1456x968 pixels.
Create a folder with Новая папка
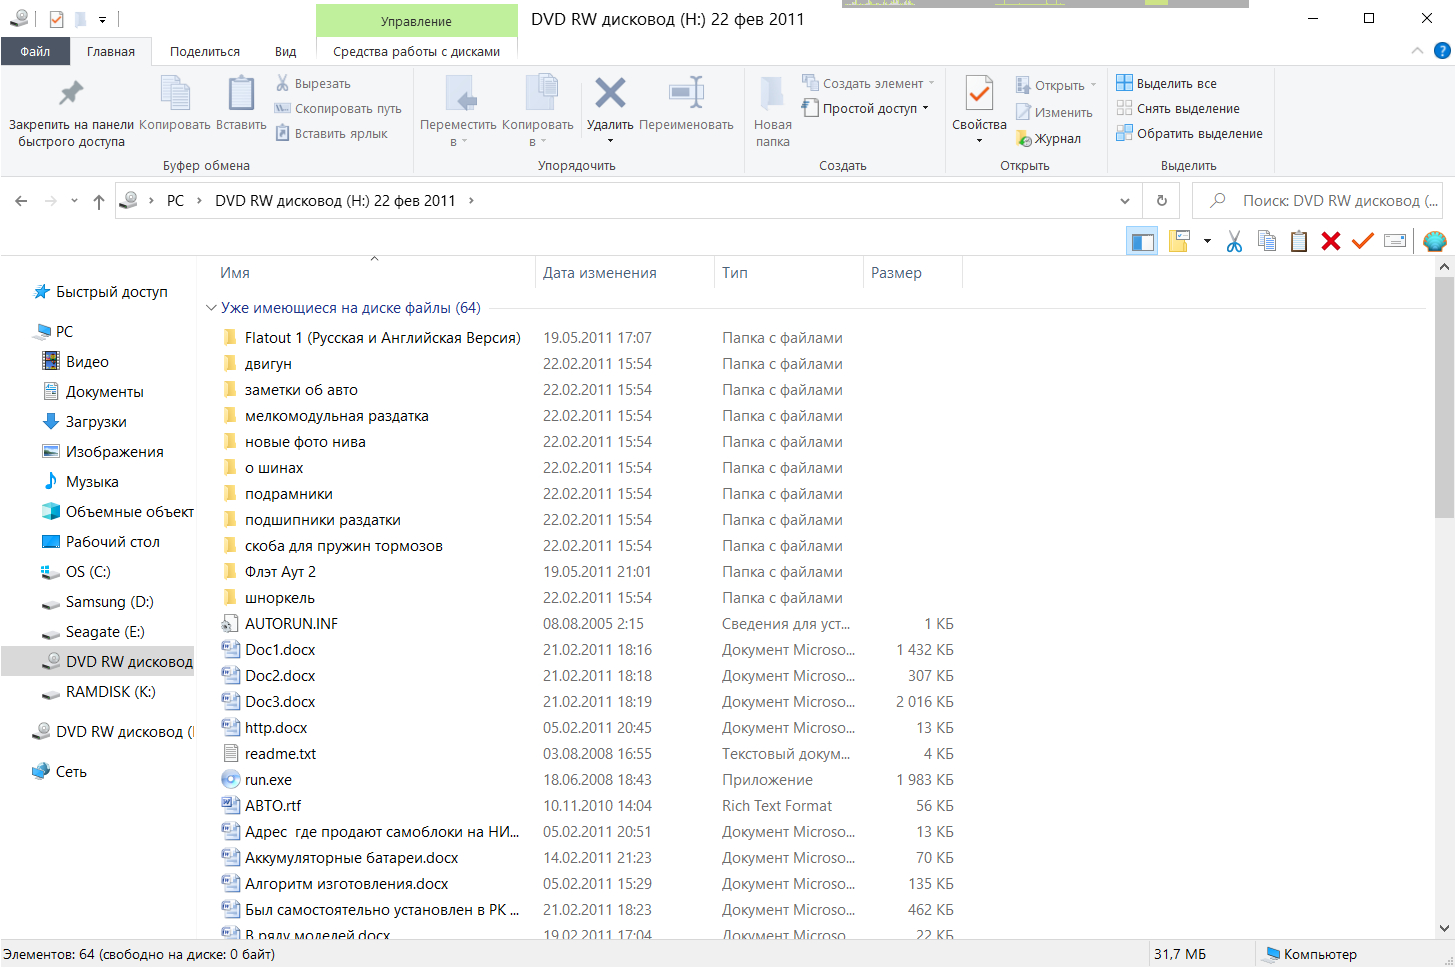click(772, 110)
